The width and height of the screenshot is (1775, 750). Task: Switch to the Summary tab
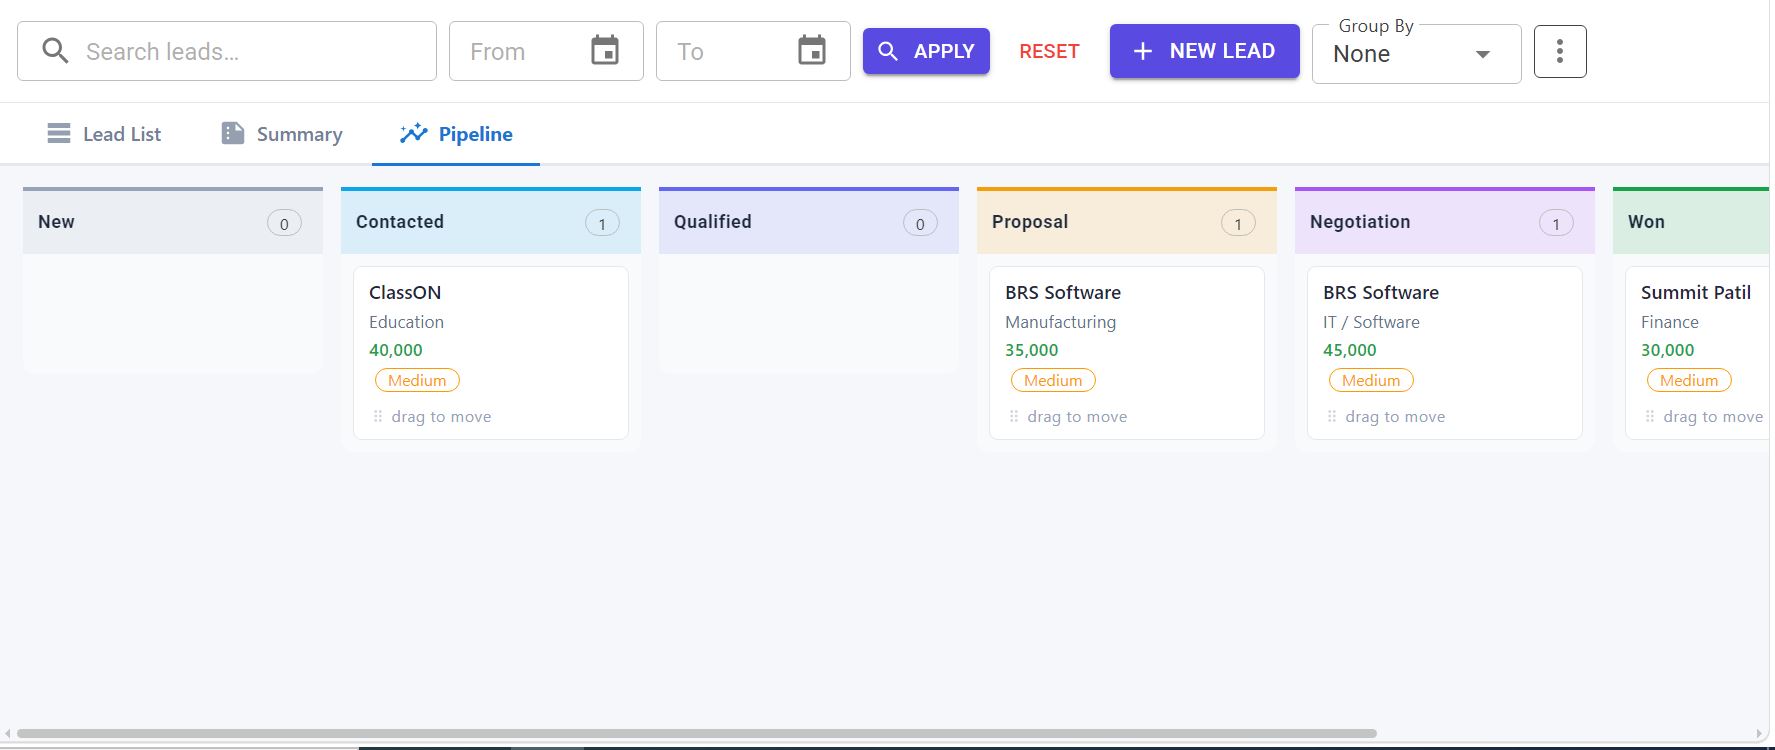click(x=282, y=134)
